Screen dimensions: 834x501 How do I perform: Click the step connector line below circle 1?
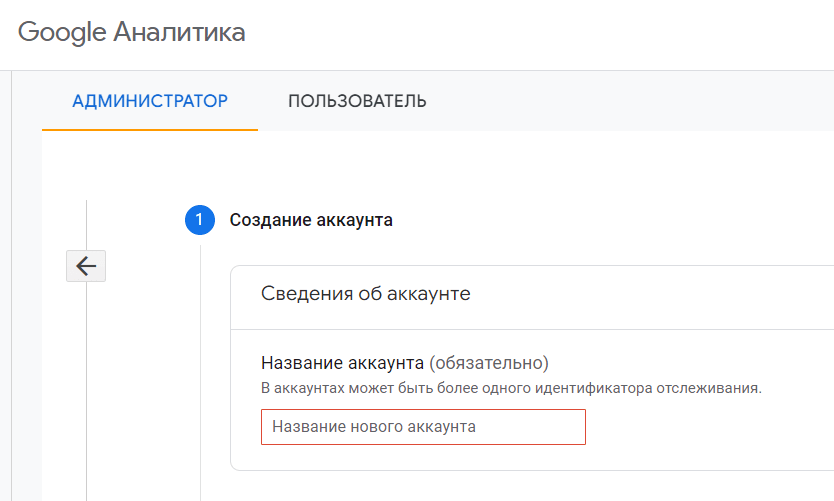click(x=201, y=372)
